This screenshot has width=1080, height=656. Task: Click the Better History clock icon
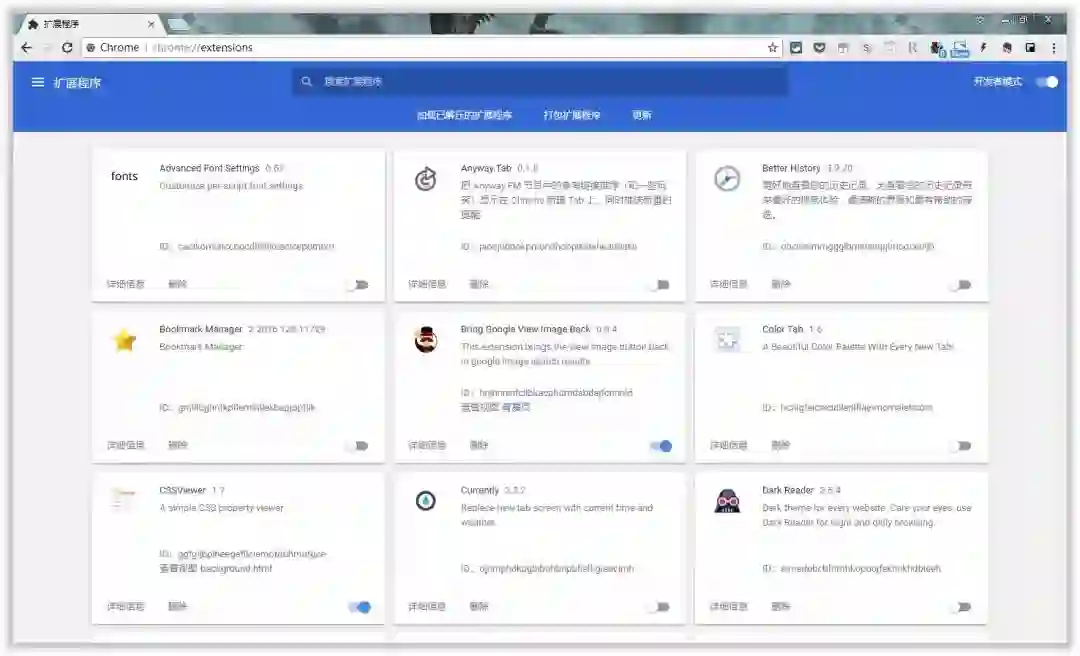pos(727,179)
